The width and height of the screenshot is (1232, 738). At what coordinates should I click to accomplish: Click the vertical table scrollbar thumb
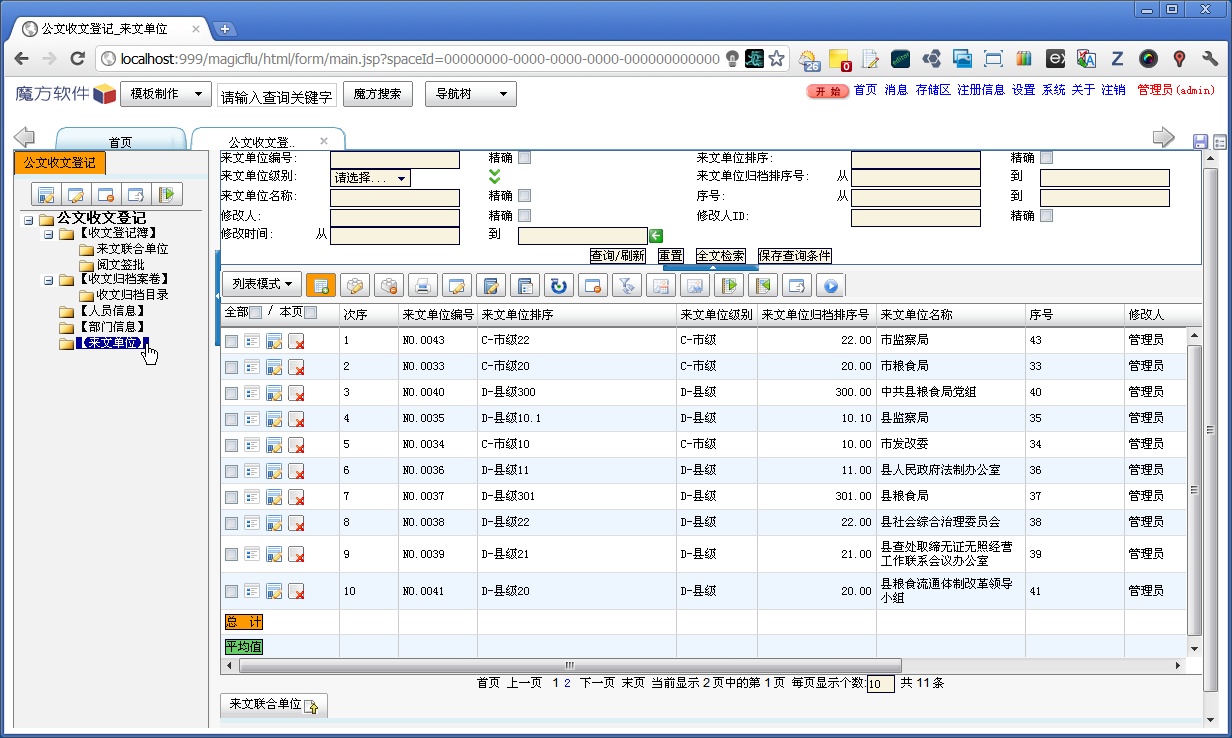coord(1195,490)
